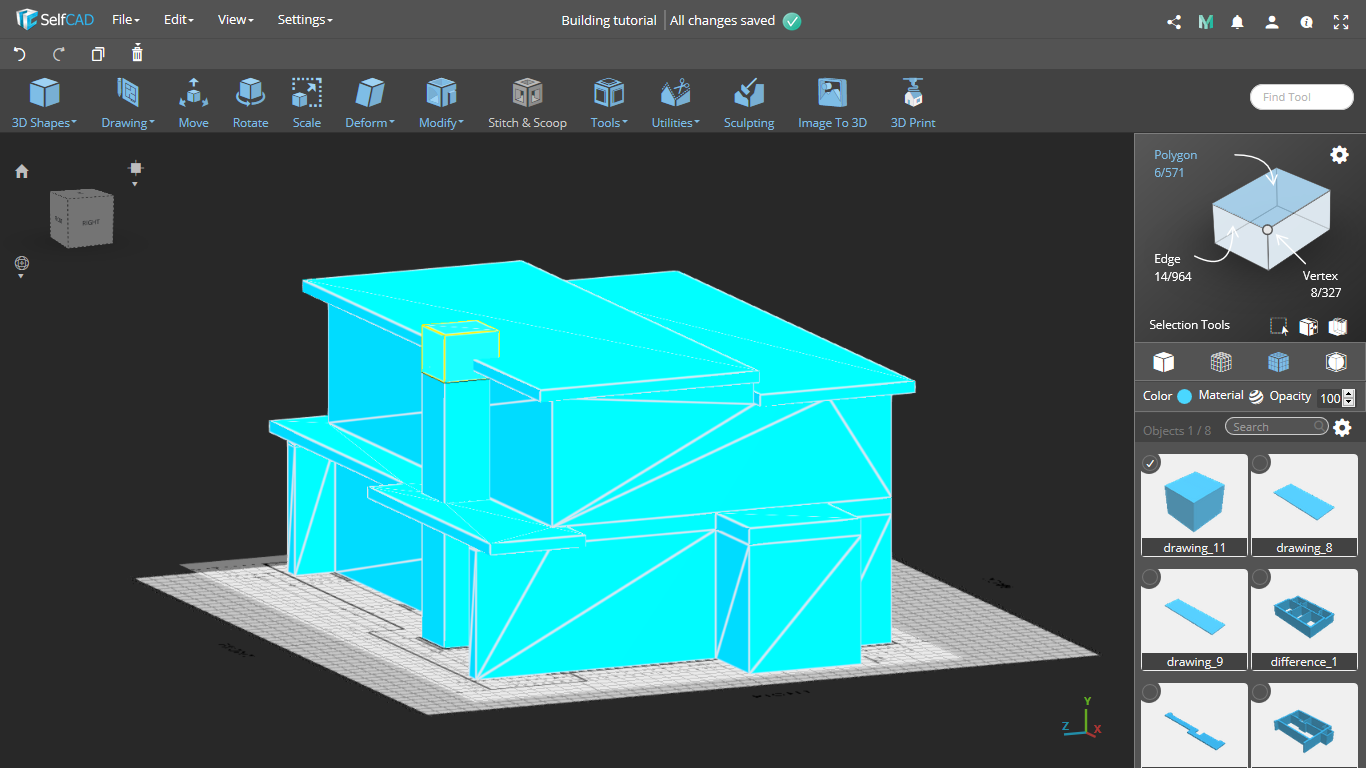Open the MyMiniFactory M icon
The image size is (1366, 768).
(x=1206, y=21)
